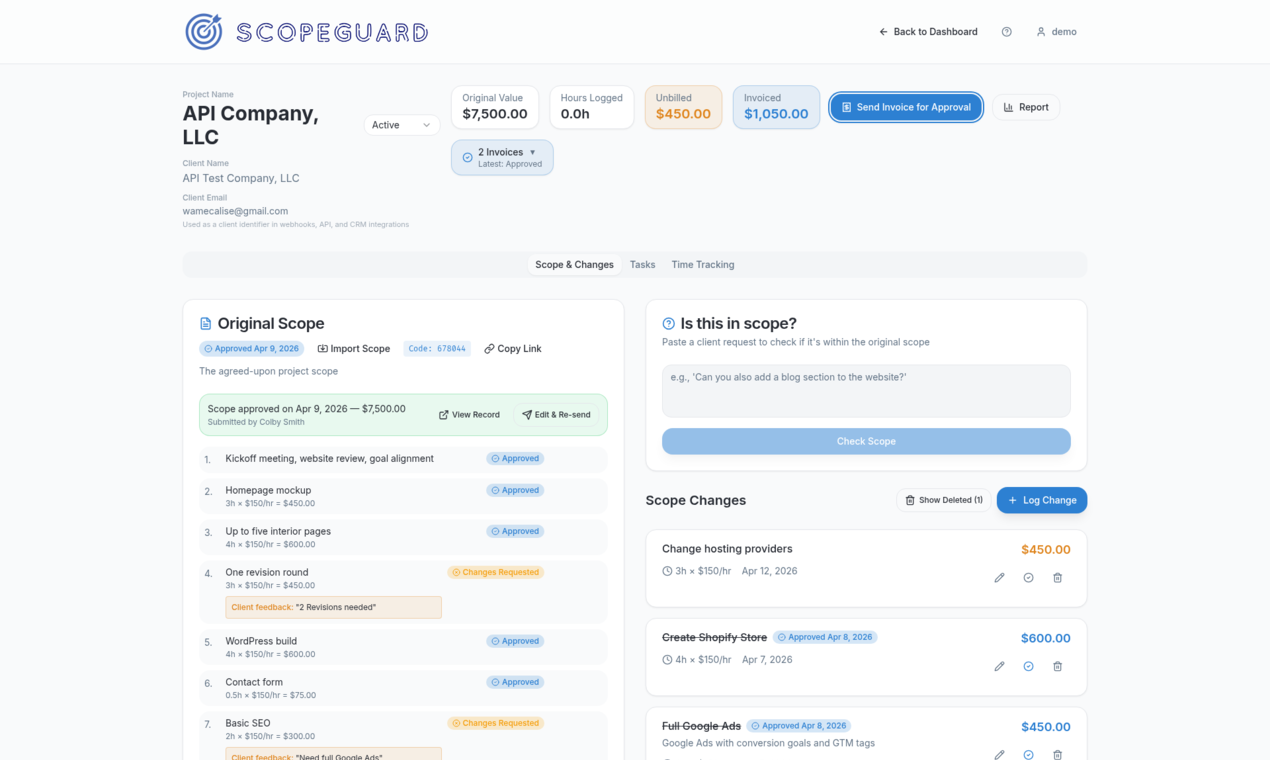This screenshot has width=1270, height=760.
Task: Click Send Invoice for Approval
Action: click(x=906, y=107)
